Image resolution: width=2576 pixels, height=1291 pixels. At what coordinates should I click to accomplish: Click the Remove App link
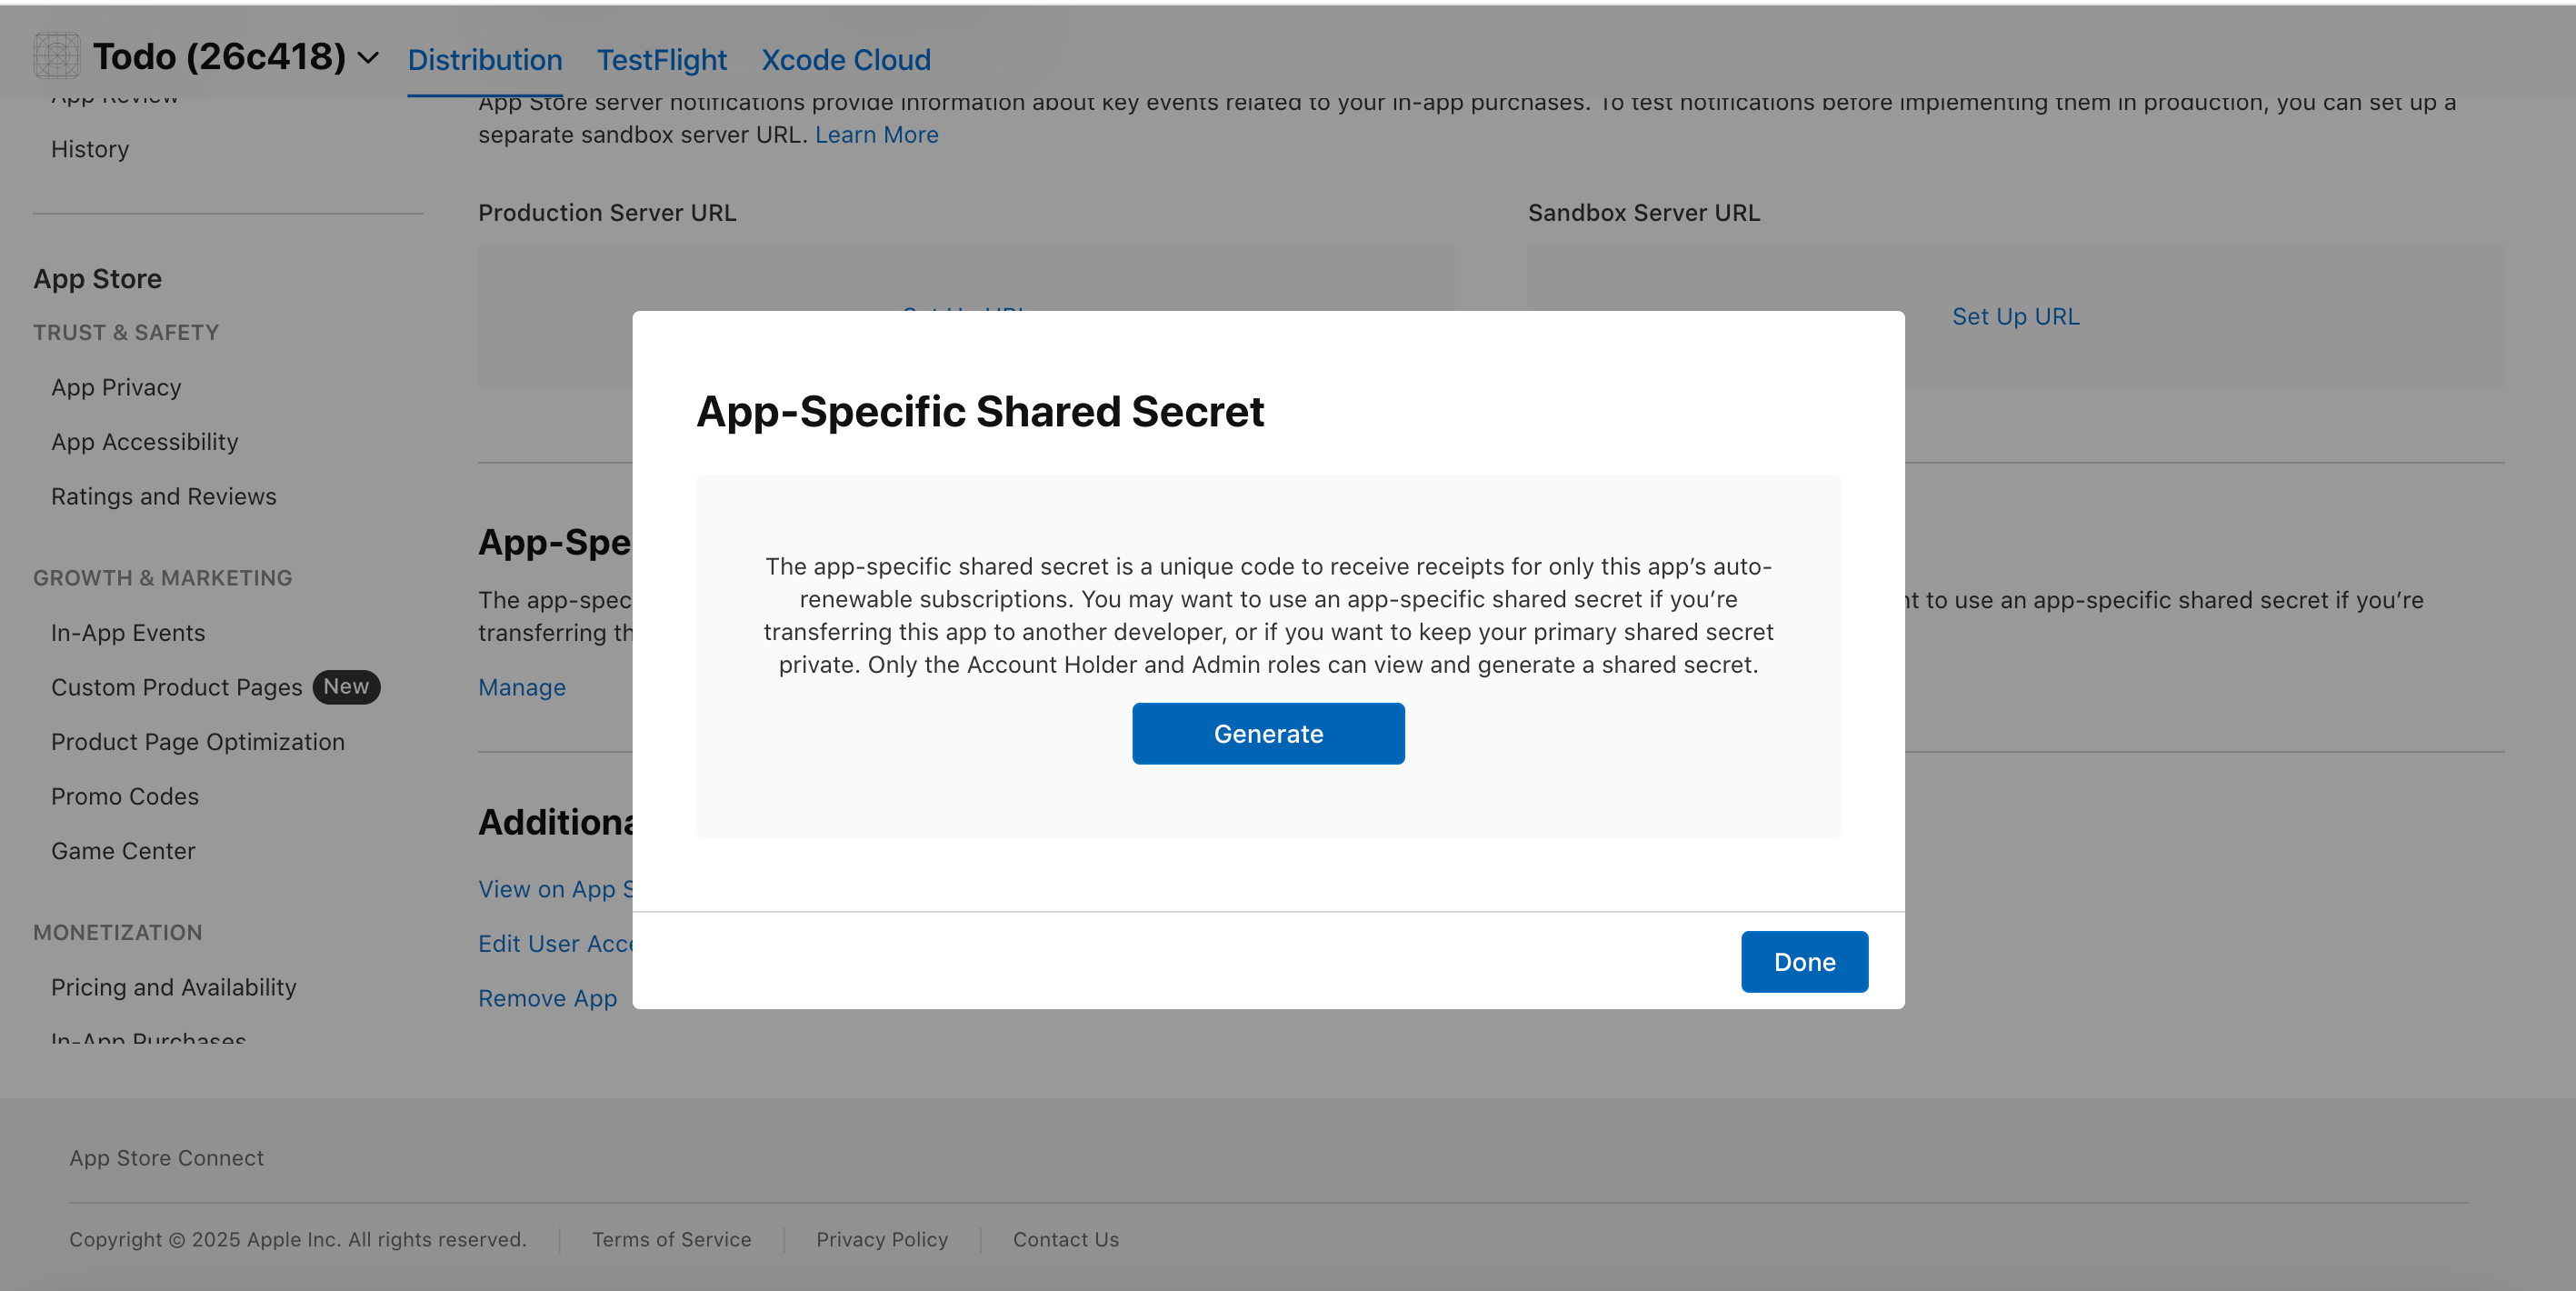(547, 998)
